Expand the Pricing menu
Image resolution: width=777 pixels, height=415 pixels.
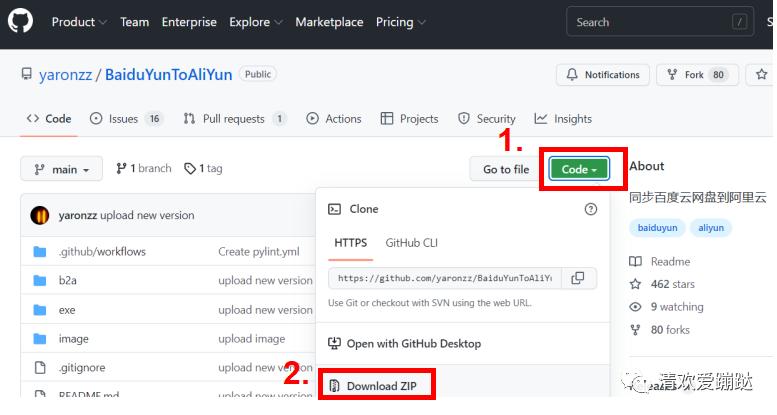400,22
